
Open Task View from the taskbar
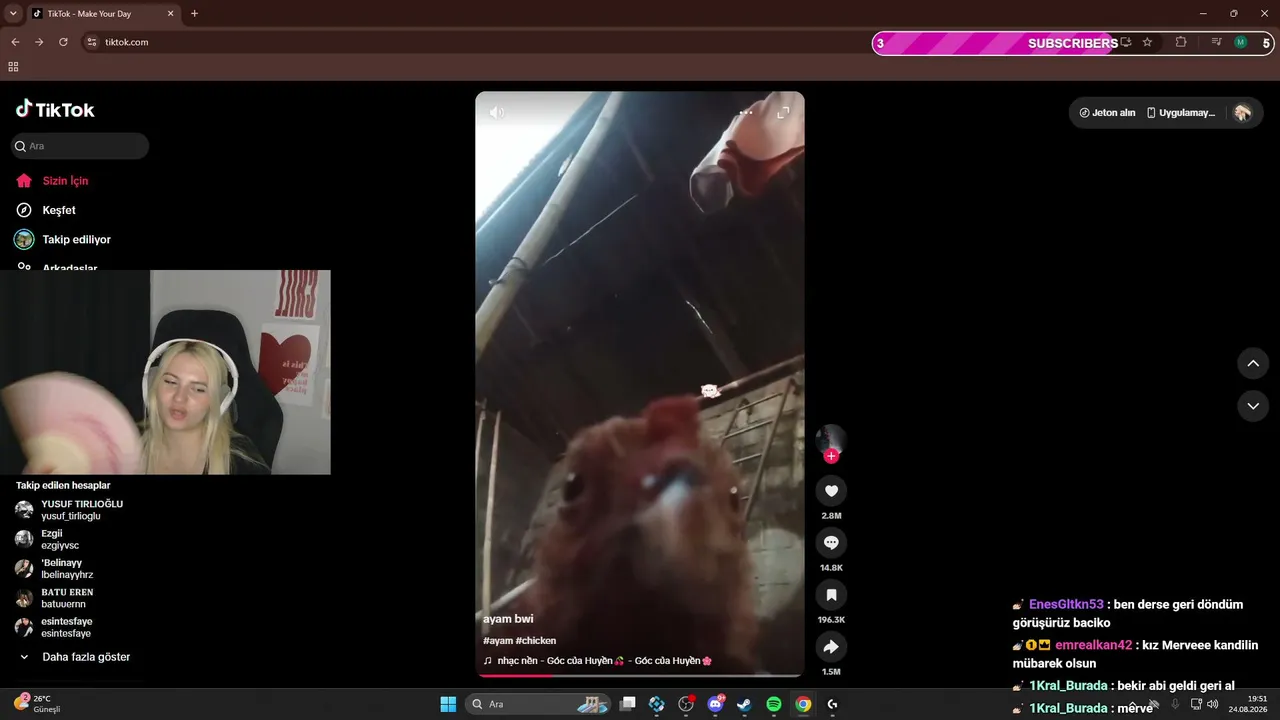pos(628,704)
